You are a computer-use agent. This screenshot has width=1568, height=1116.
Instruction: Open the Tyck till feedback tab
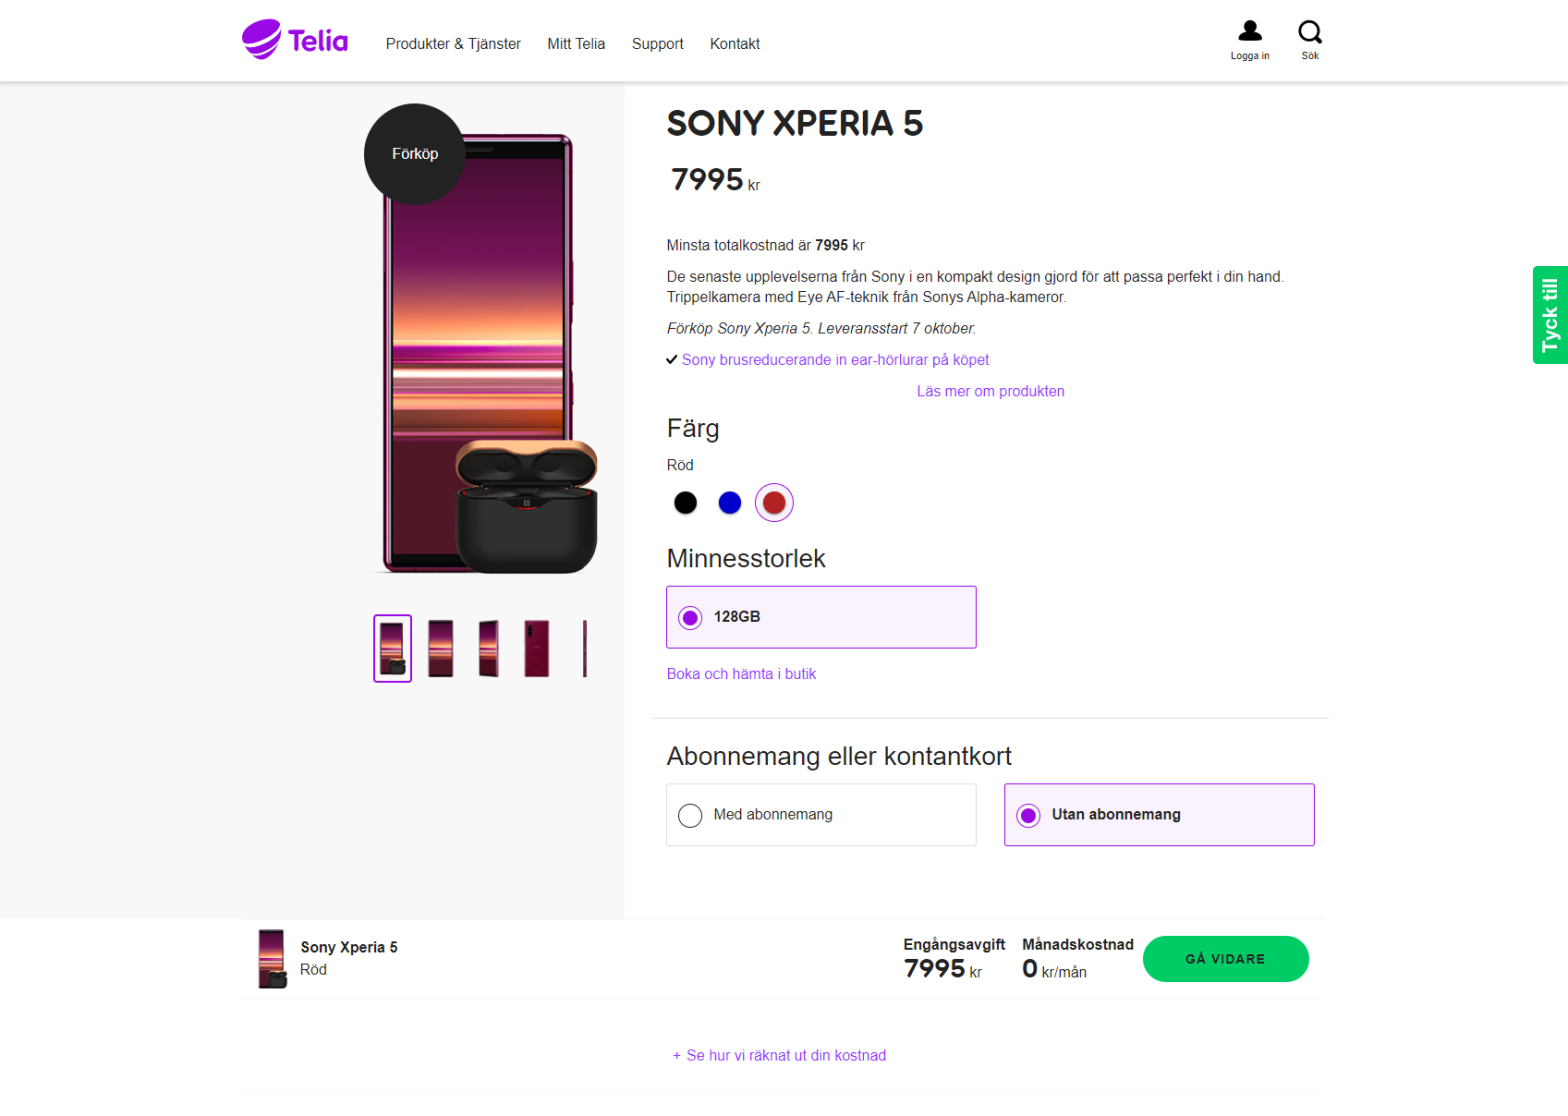coord(1549,315)
